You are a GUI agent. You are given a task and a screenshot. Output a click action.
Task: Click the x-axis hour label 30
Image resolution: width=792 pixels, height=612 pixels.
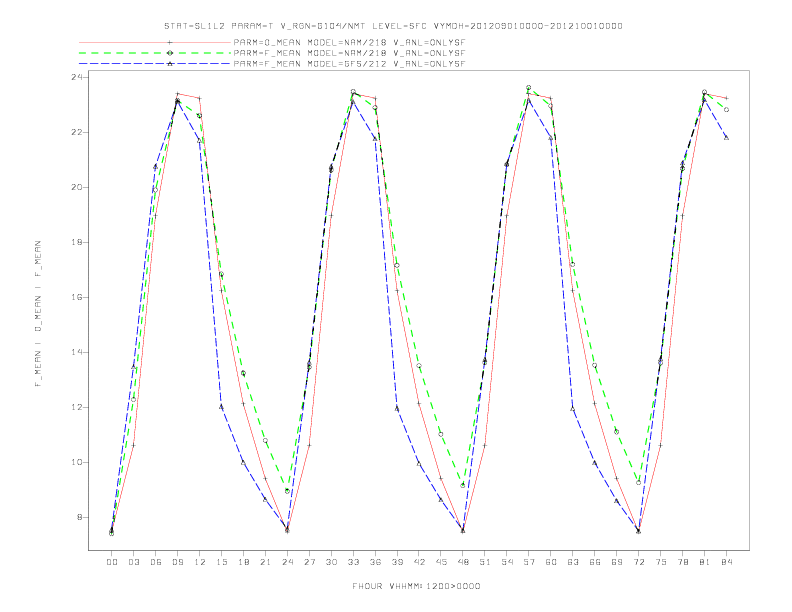click(331, 562)
